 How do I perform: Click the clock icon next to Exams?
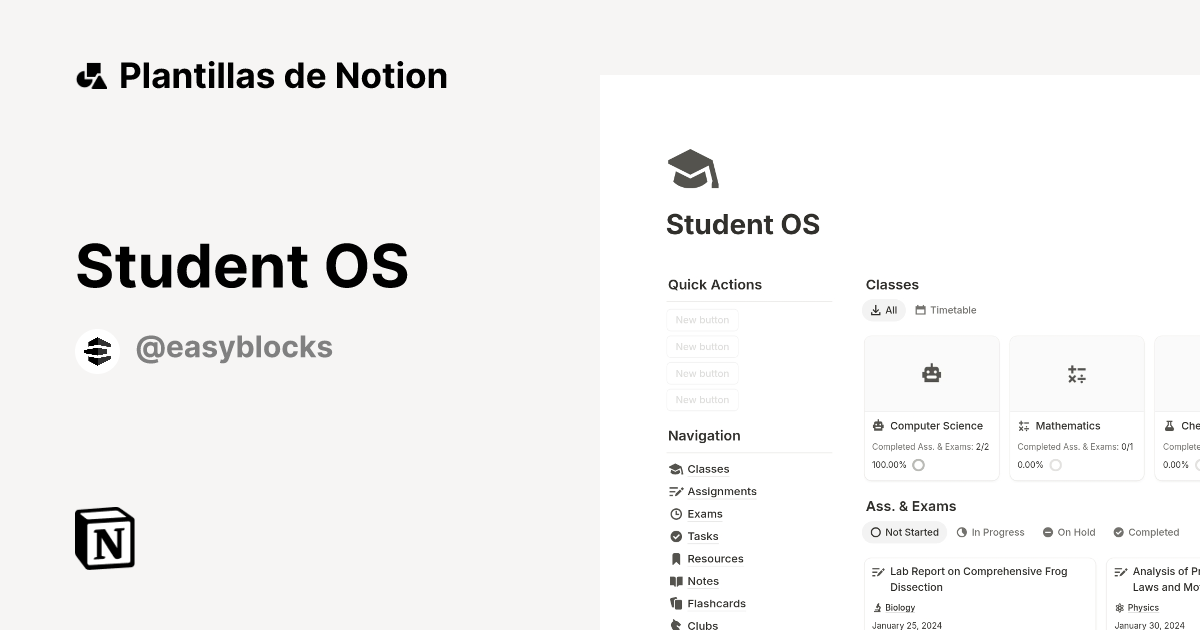click(x=676, y=513)
